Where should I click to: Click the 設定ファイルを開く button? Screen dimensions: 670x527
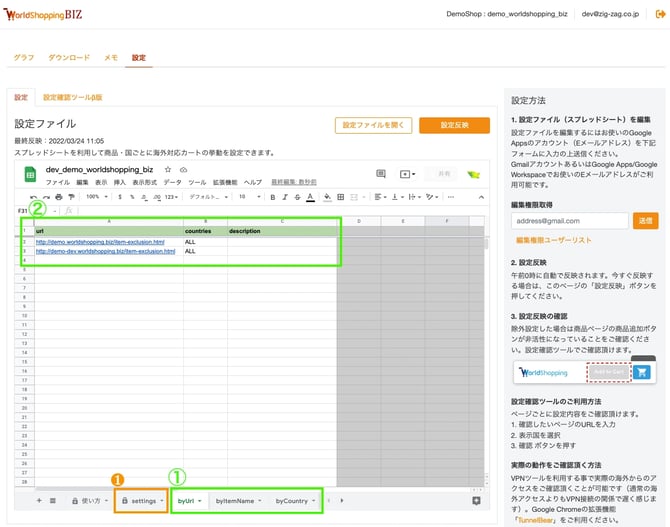(373, 125)
